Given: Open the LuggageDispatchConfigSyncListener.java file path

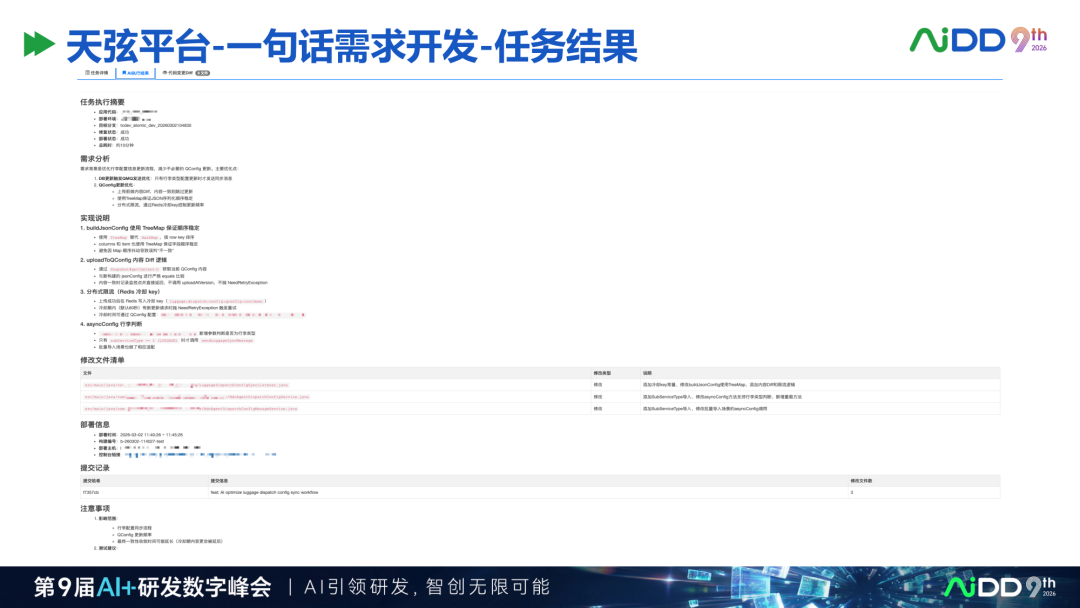Looking at the screenshot, I should (x=186, y=385).
